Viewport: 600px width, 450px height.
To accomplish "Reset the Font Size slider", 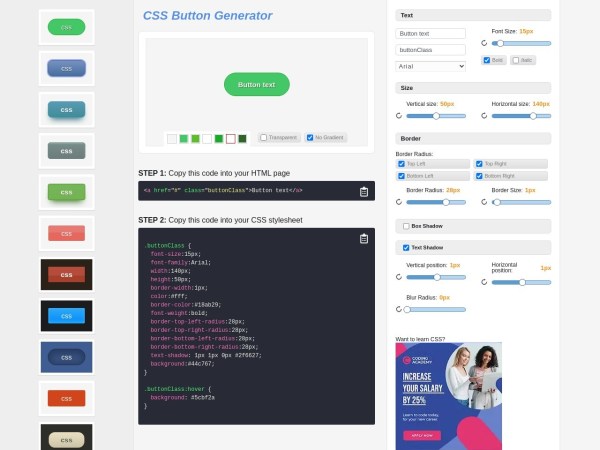I will pyautogui.click(x=485, y=44).
